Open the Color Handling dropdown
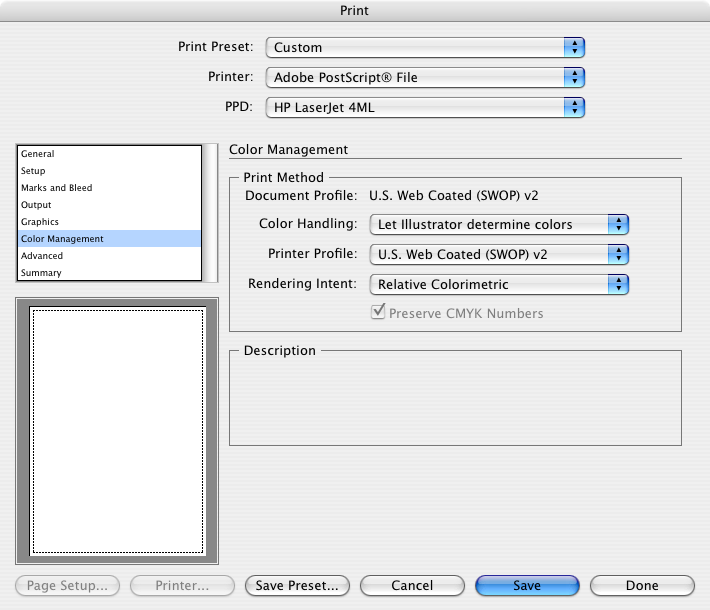The image size is (710, 610). 498,225
